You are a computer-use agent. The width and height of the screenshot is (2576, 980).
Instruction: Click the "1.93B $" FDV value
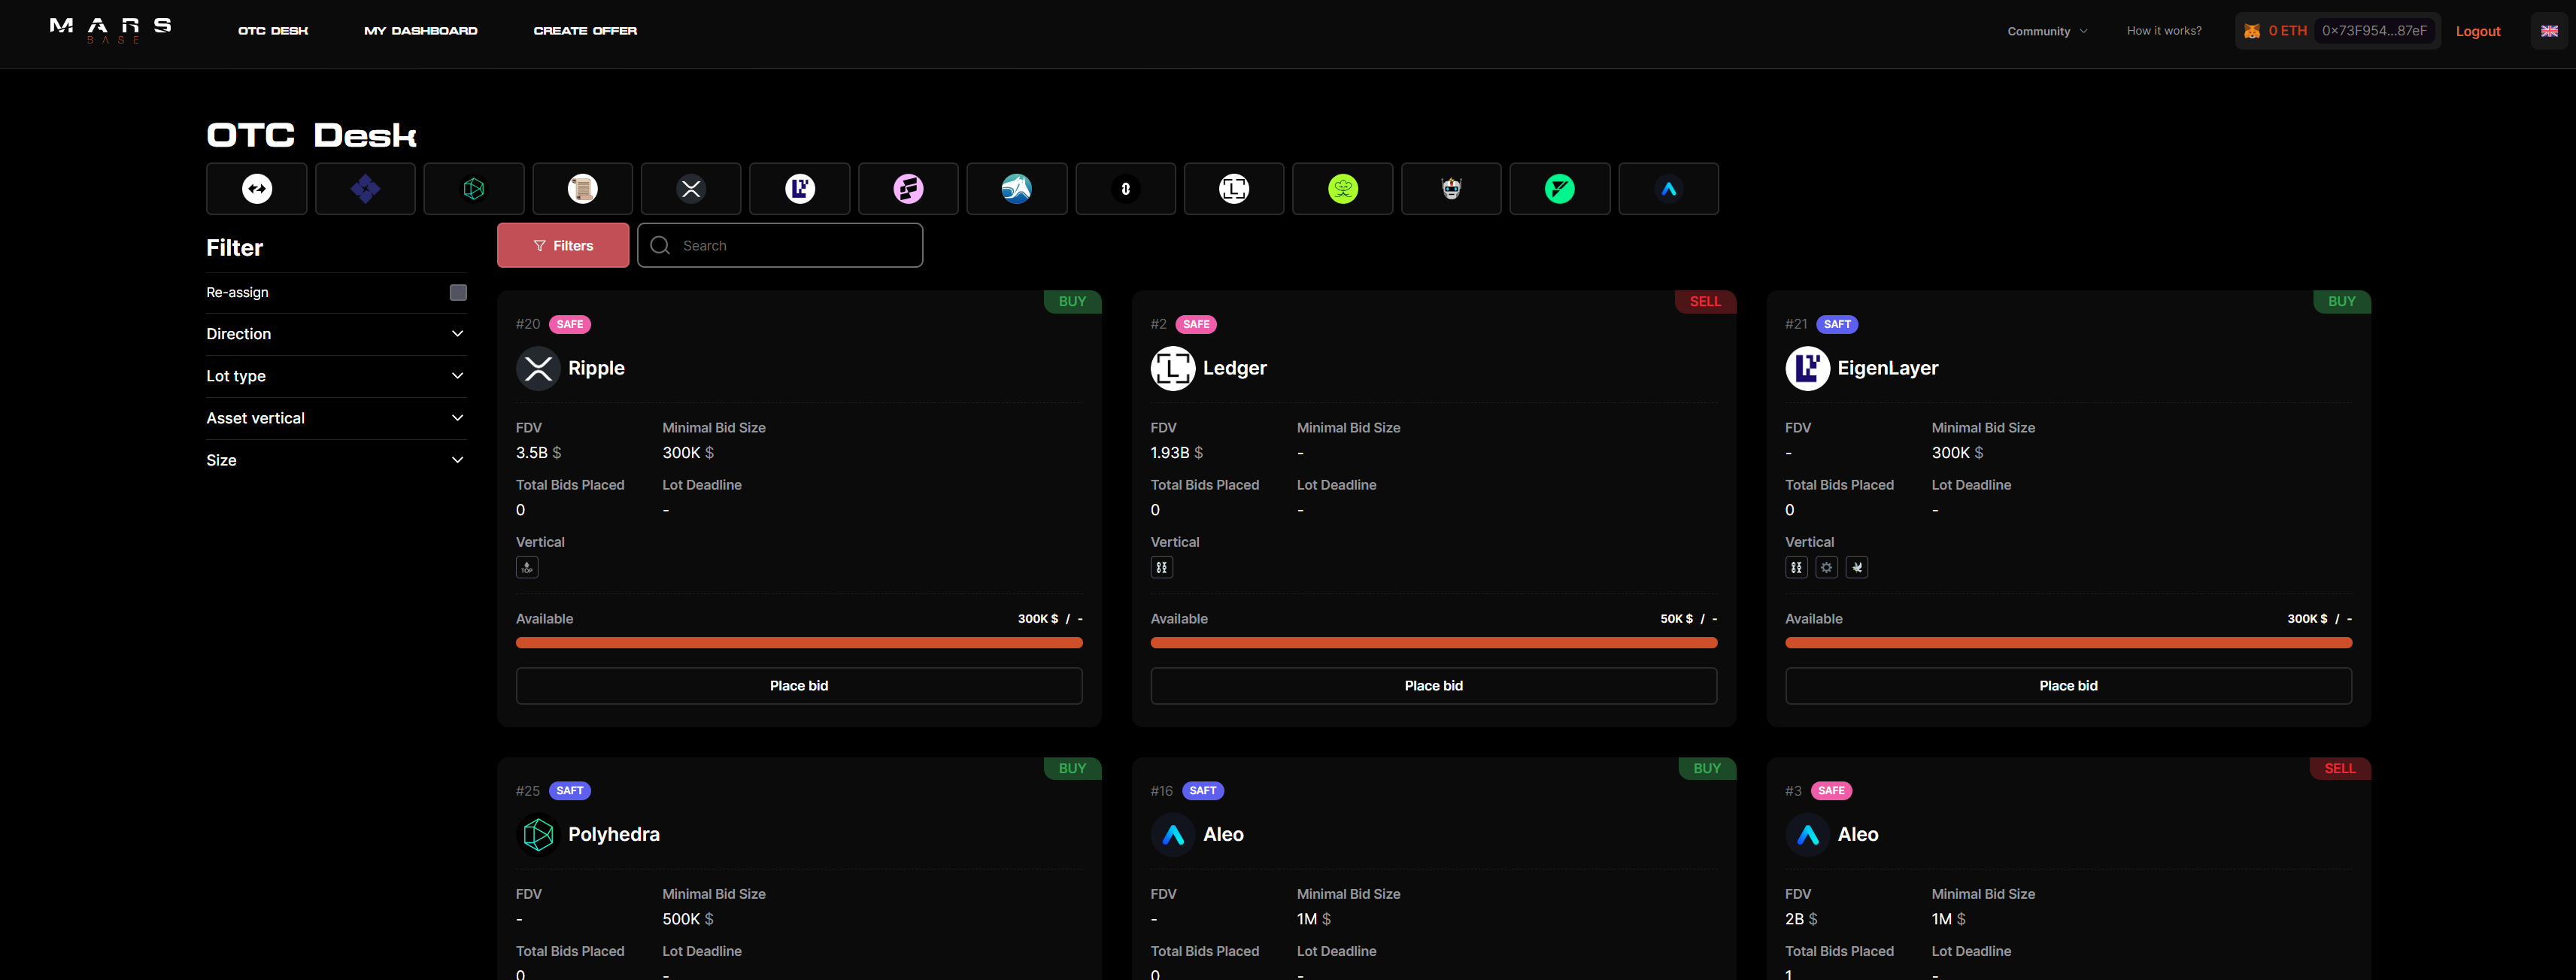[x=1177, y=453]
